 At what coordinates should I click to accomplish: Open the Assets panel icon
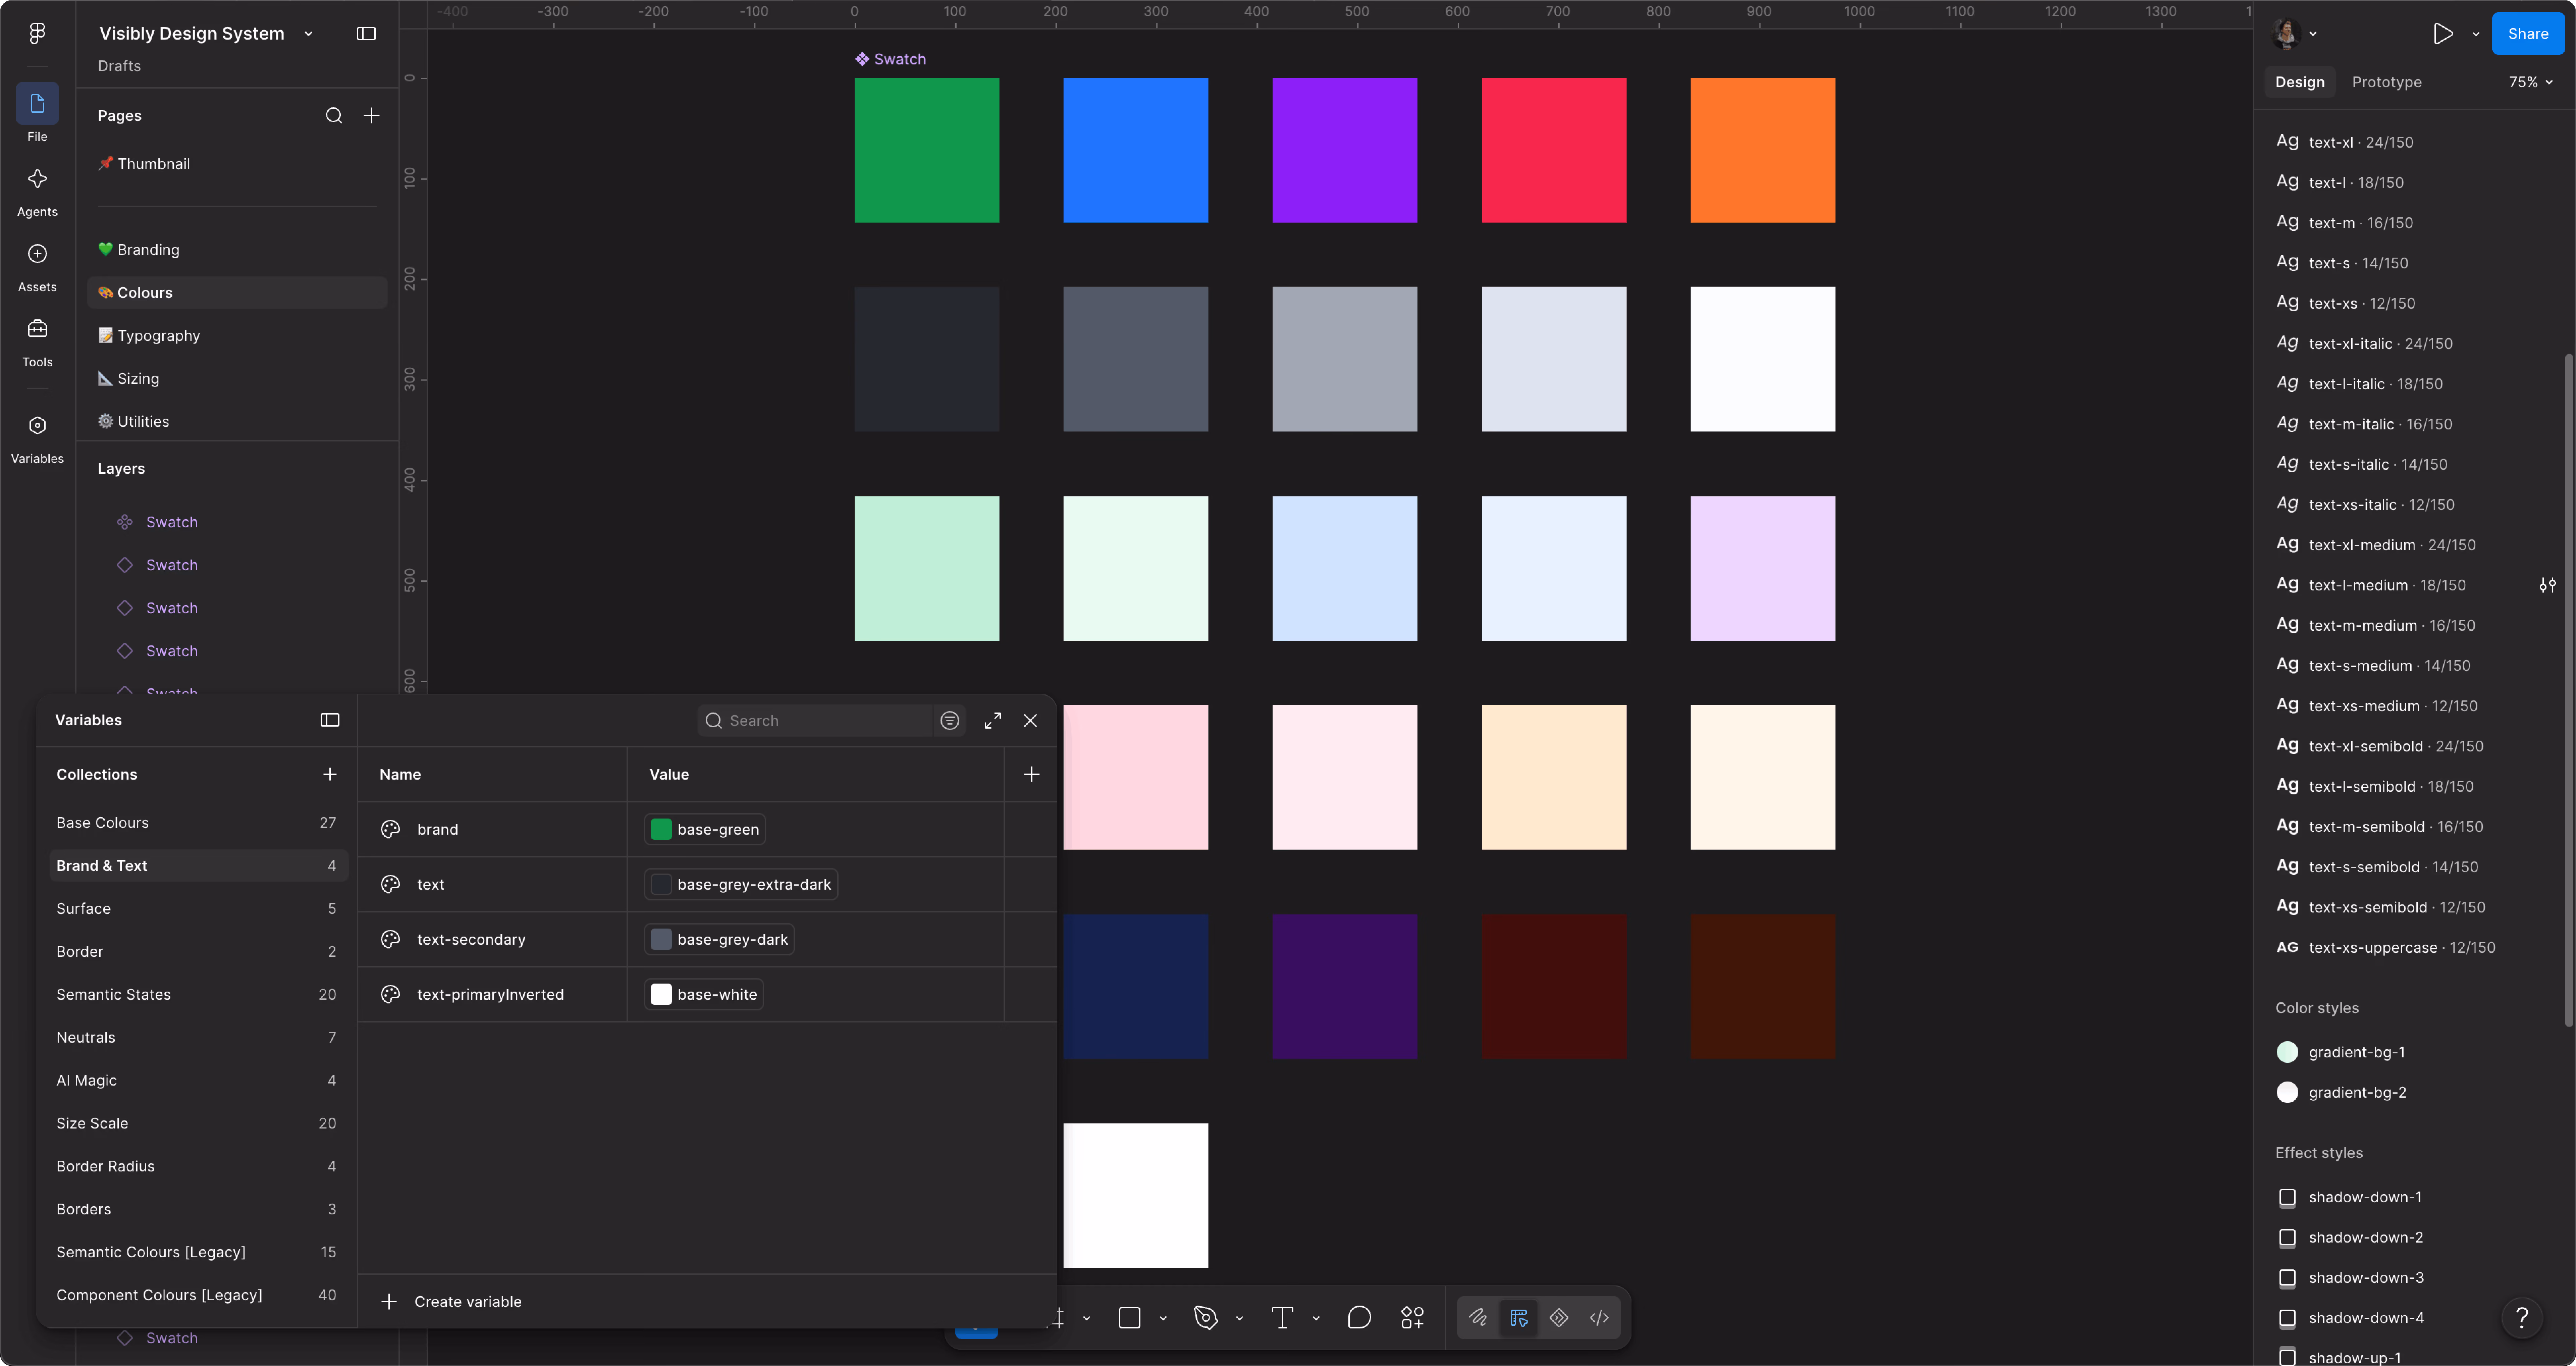tap(37, 254)
